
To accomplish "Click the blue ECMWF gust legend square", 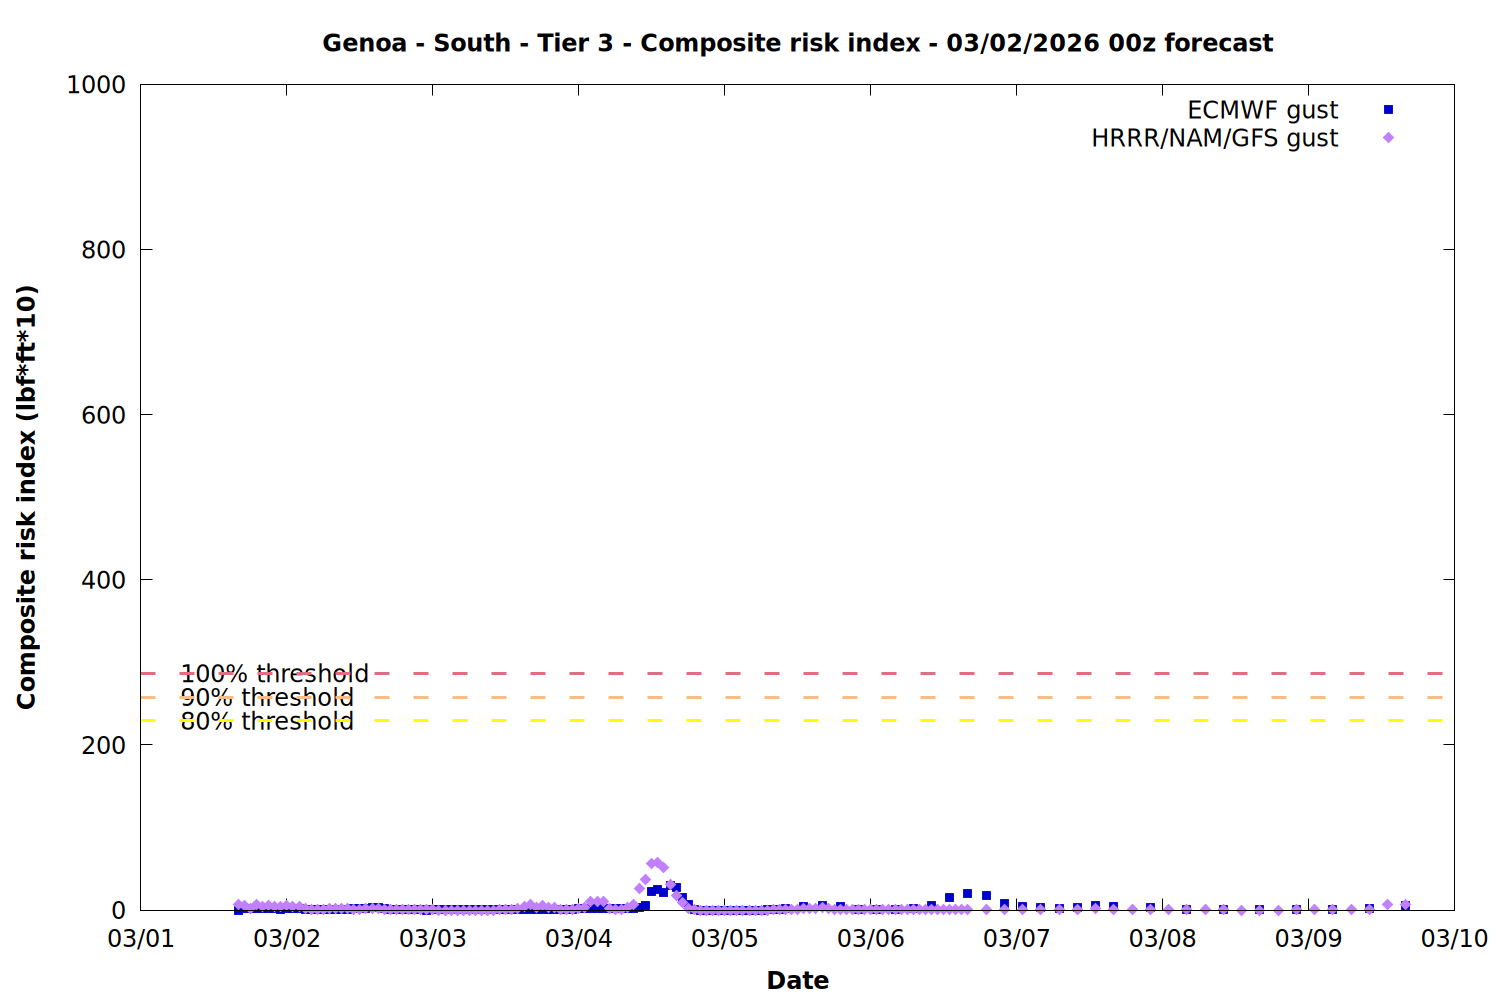I will coord(1388,110).
